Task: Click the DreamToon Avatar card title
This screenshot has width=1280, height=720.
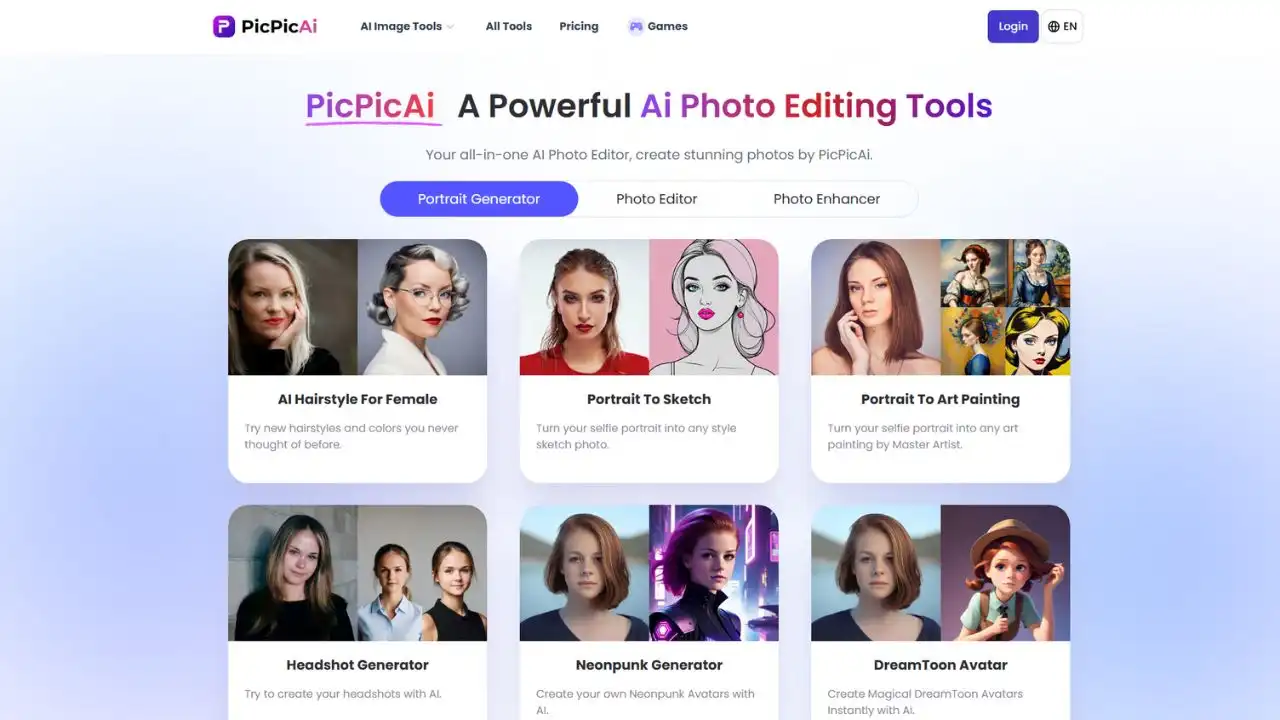Action: [x=941, y=665]
